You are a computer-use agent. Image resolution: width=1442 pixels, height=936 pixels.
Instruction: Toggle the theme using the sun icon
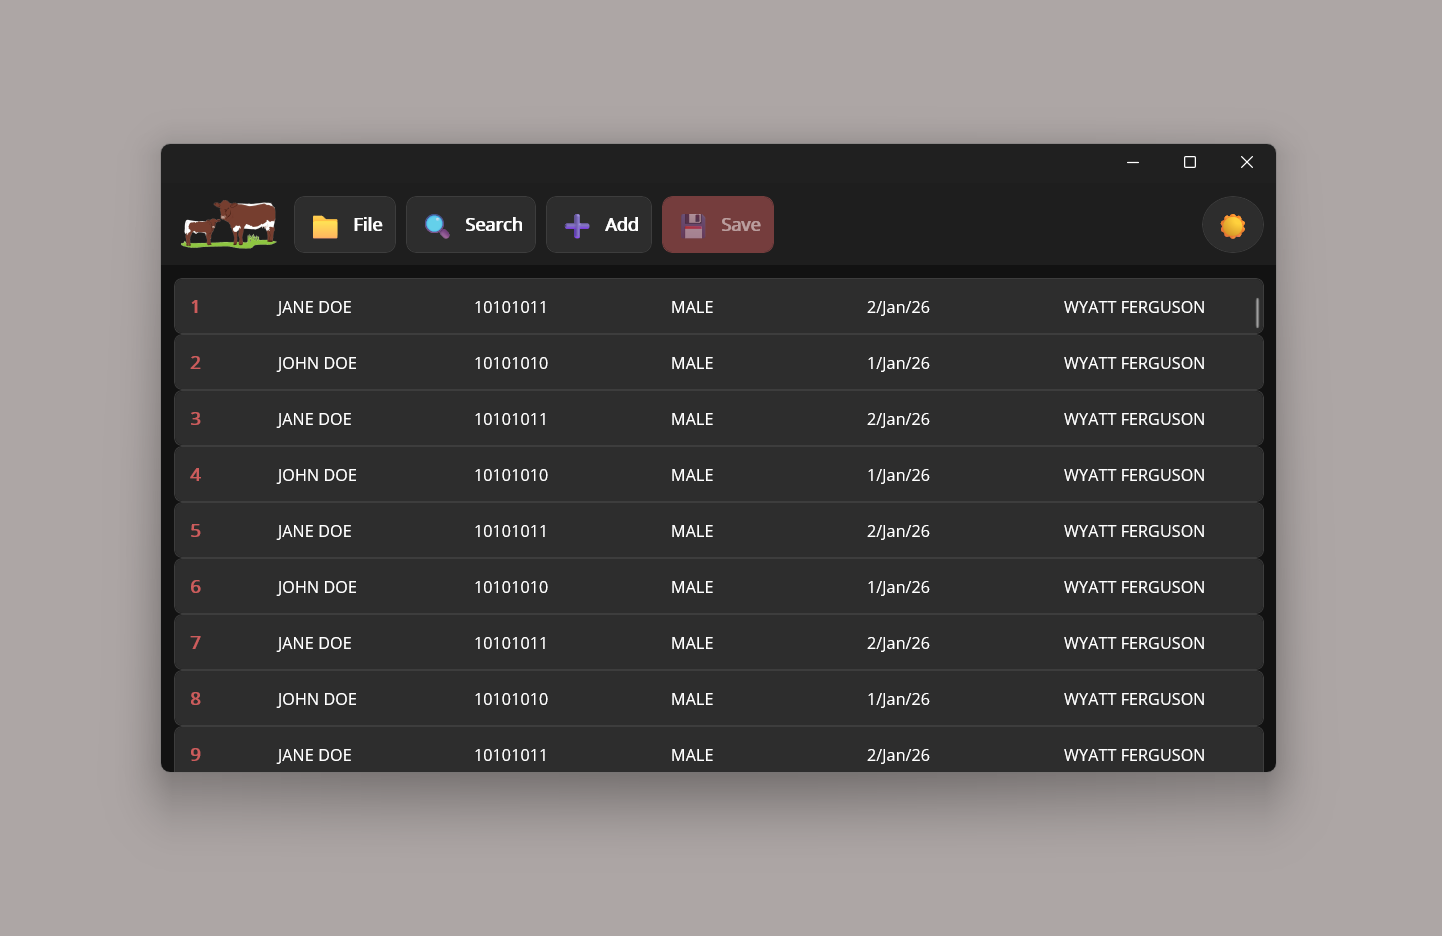click(x=1232, y=225)
